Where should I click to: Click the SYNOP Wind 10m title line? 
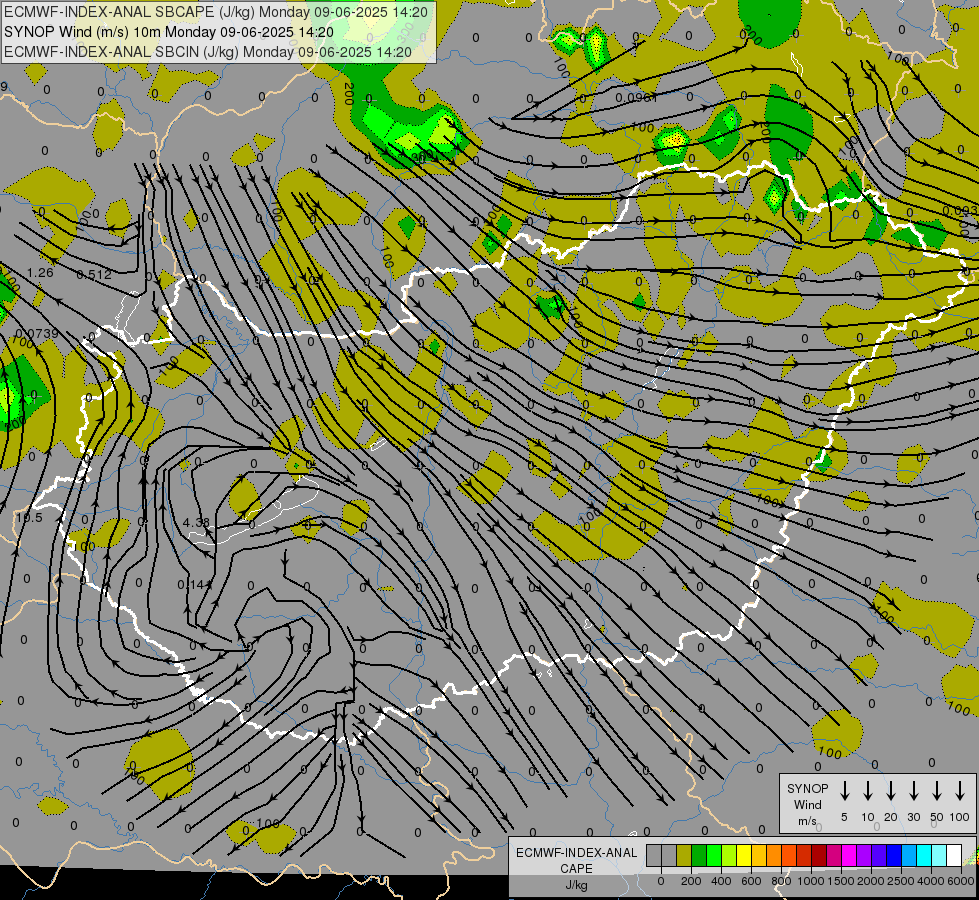(x=169, y=32)
